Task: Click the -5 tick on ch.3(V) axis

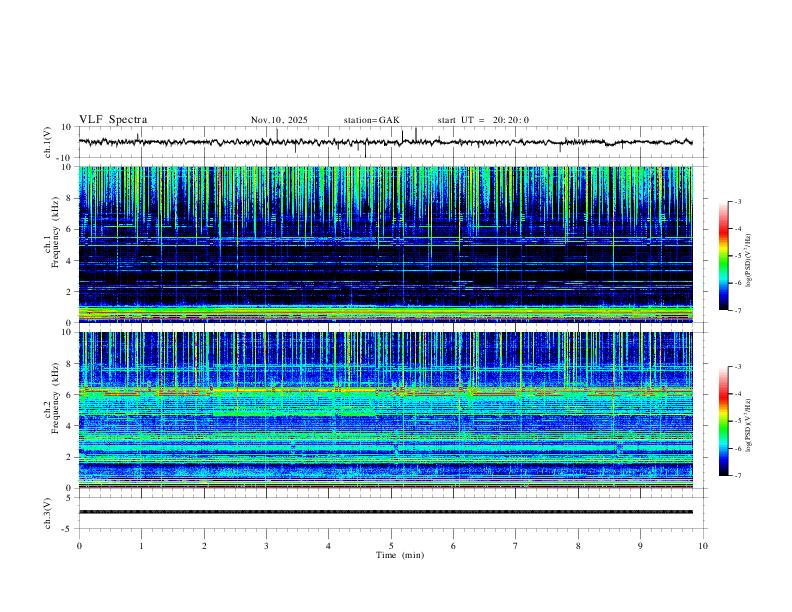Action: tap(68, 529)
